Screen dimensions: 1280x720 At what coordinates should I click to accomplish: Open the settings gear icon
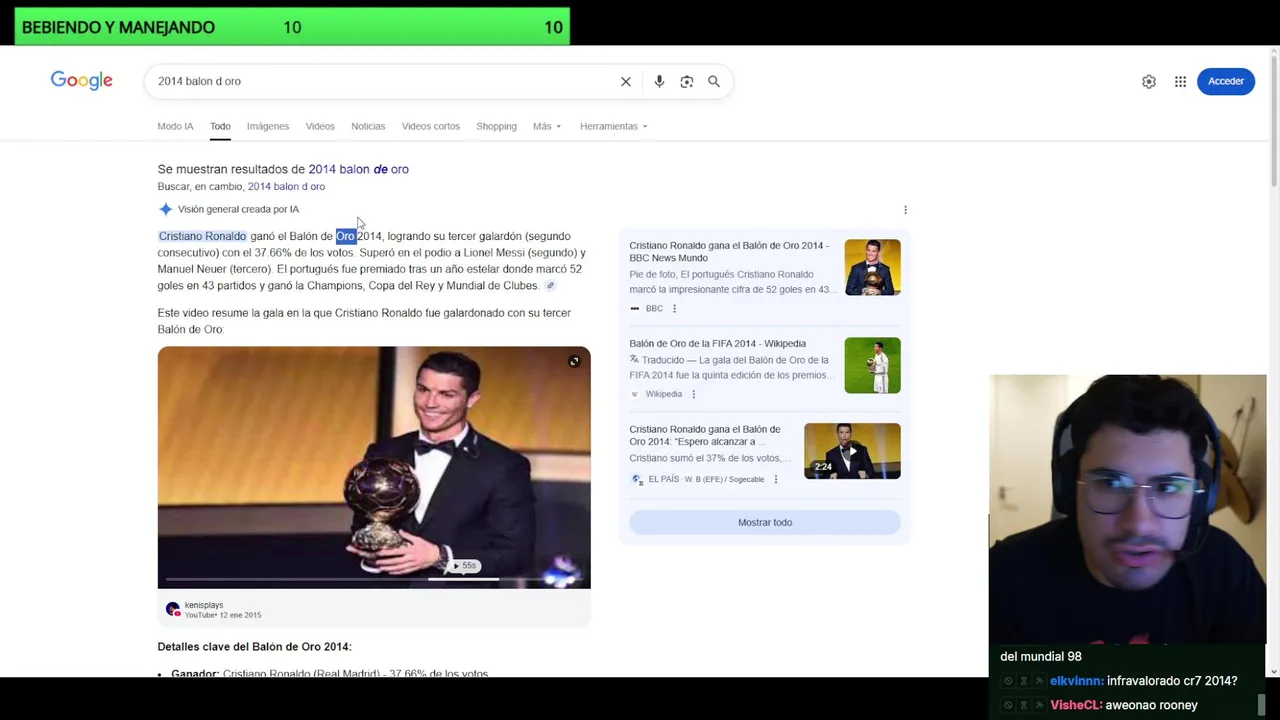tap(1149, 81)
